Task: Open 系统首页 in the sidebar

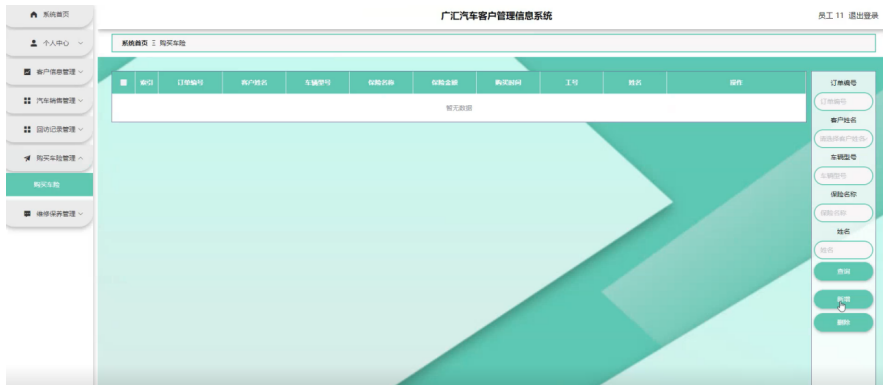Action: (50, 15)
